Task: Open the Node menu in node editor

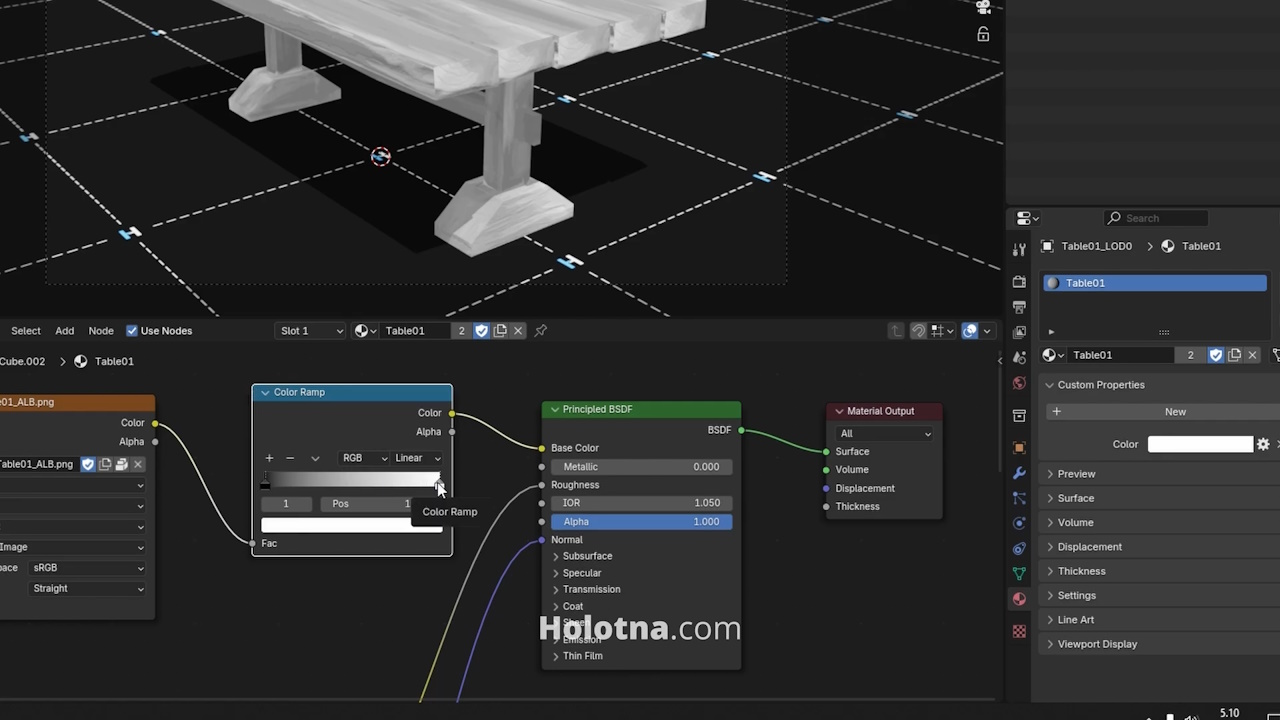Action: point(101,331)
